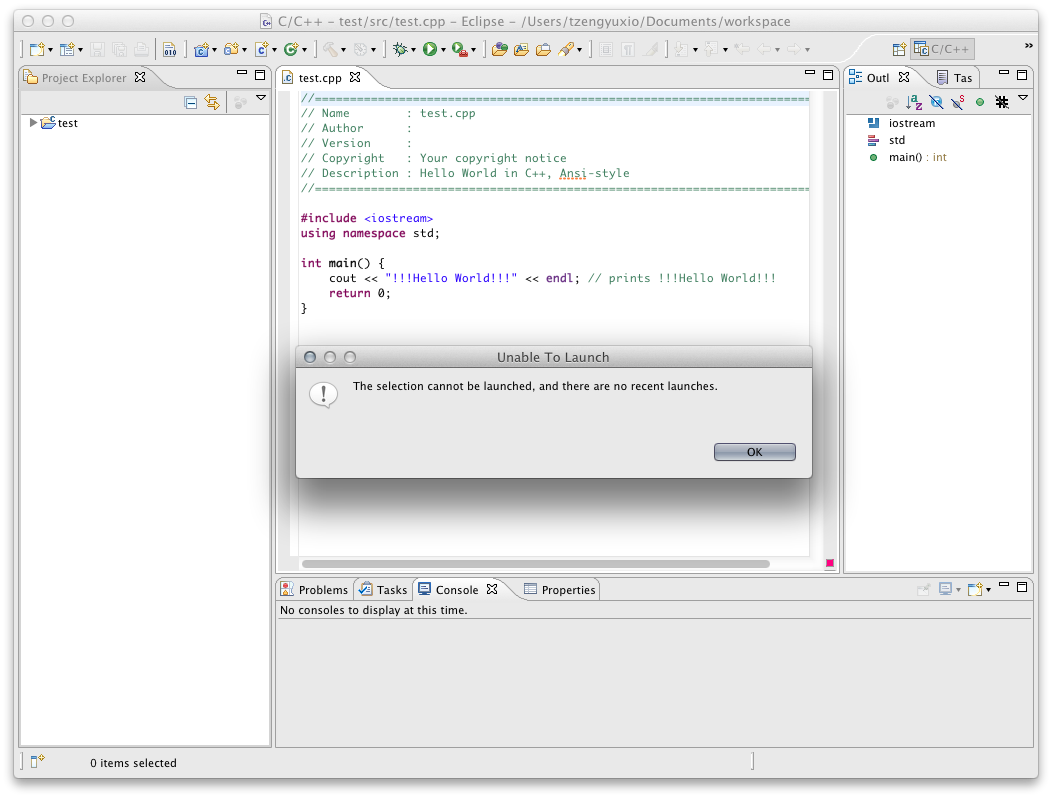1052x798 pixels.
Task: Click the Debug bug icon
Action: coord(400,48)
